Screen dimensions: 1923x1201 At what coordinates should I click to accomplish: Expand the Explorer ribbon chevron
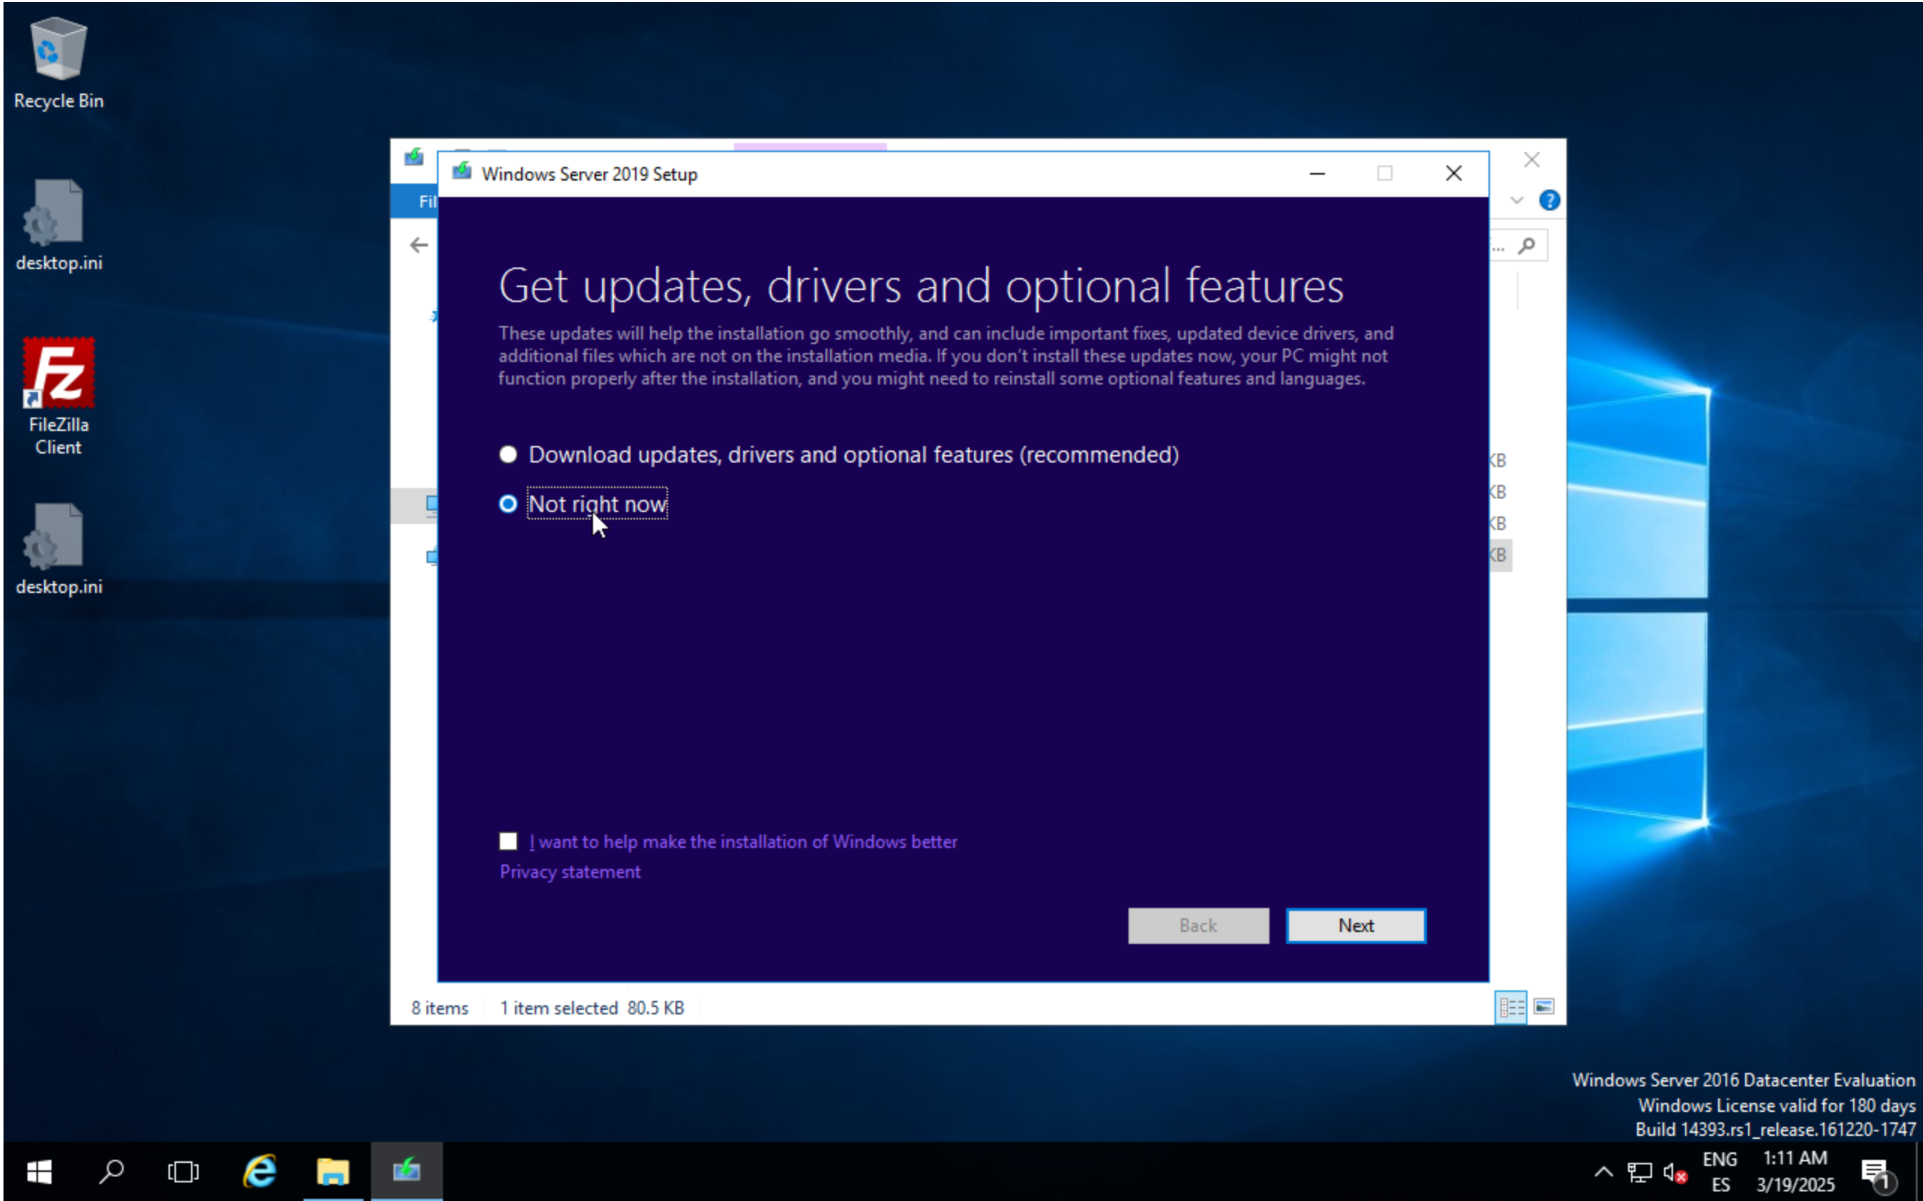[x=1517, y=201]
